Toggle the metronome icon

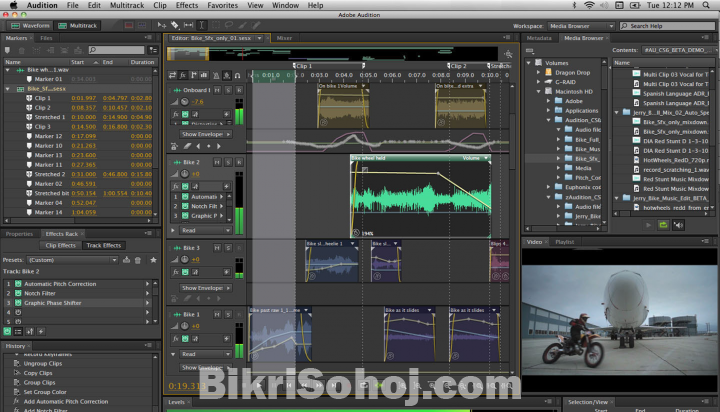coord(216,75)
